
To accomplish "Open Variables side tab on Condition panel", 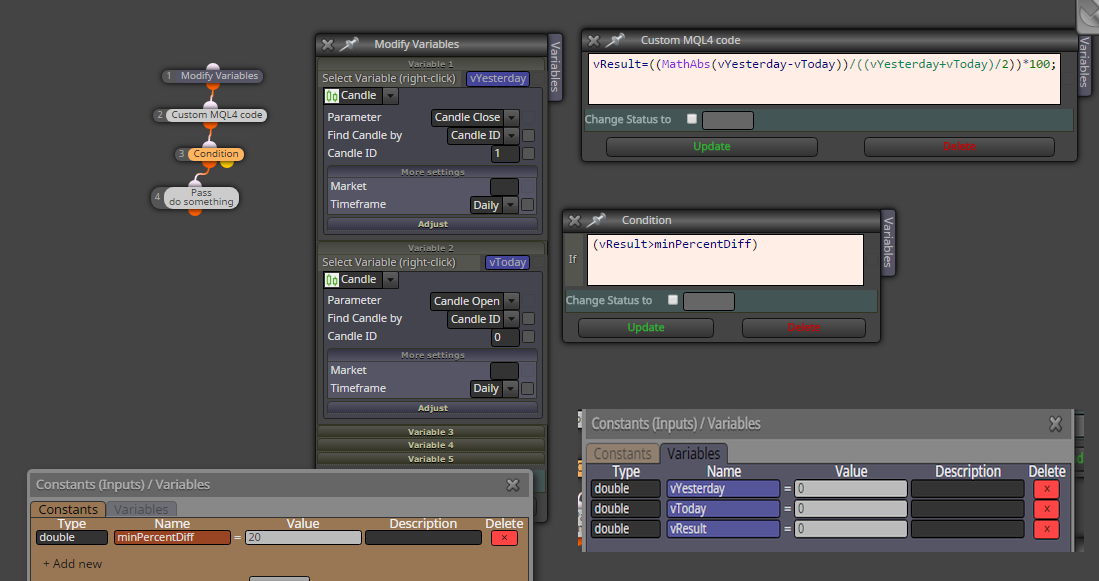I will 887,242.
